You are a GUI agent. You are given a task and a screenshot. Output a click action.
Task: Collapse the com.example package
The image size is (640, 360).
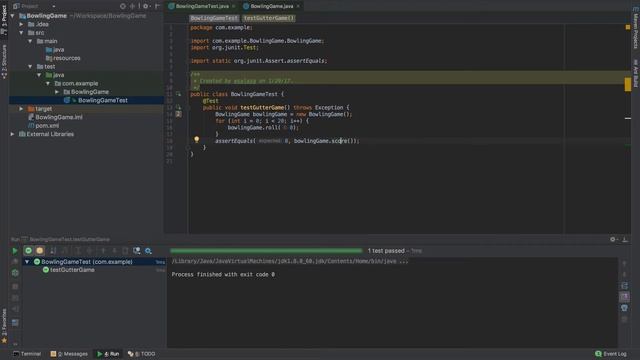pos(48,83)
